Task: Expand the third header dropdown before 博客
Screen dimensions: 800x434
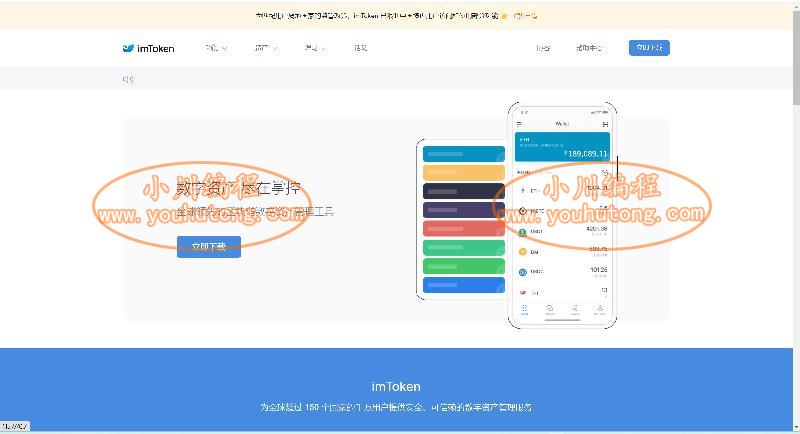Action: point(315,48)
